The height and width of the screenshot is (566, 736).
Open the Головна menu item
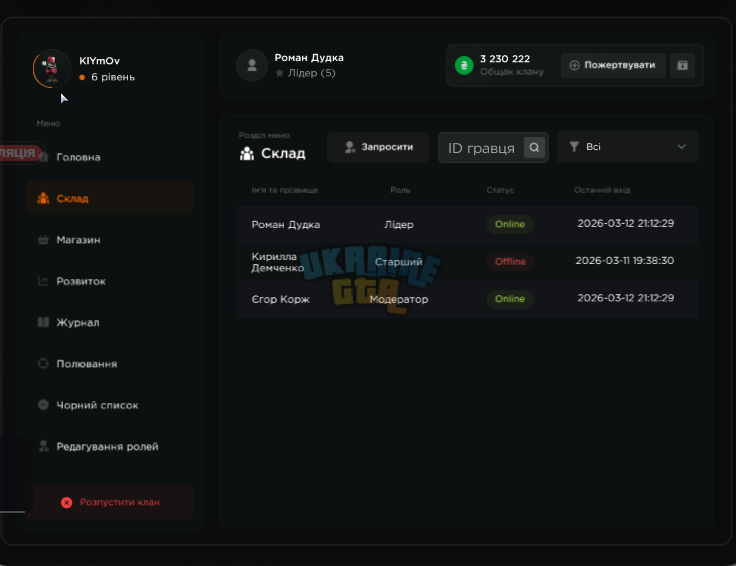coord(110,157)
